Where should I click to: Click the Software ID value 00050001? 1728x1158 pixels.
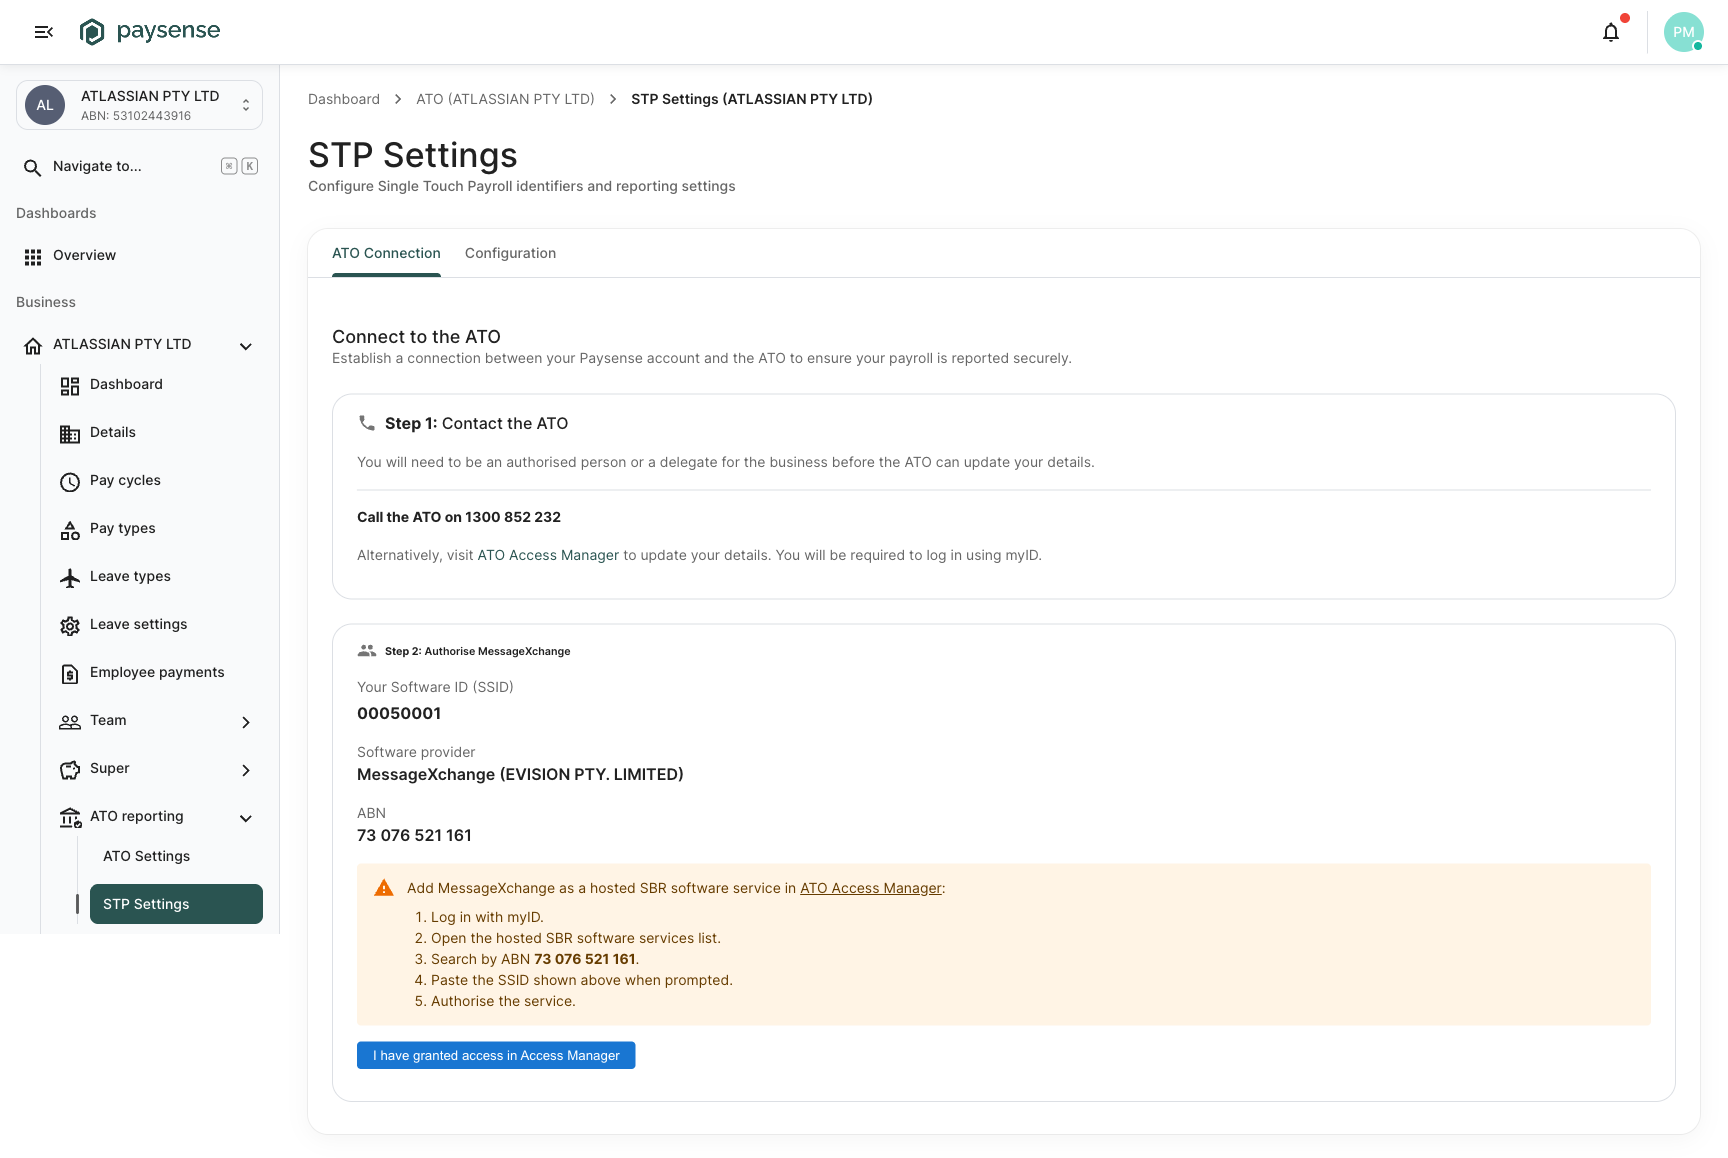click(x=399, y=713)
